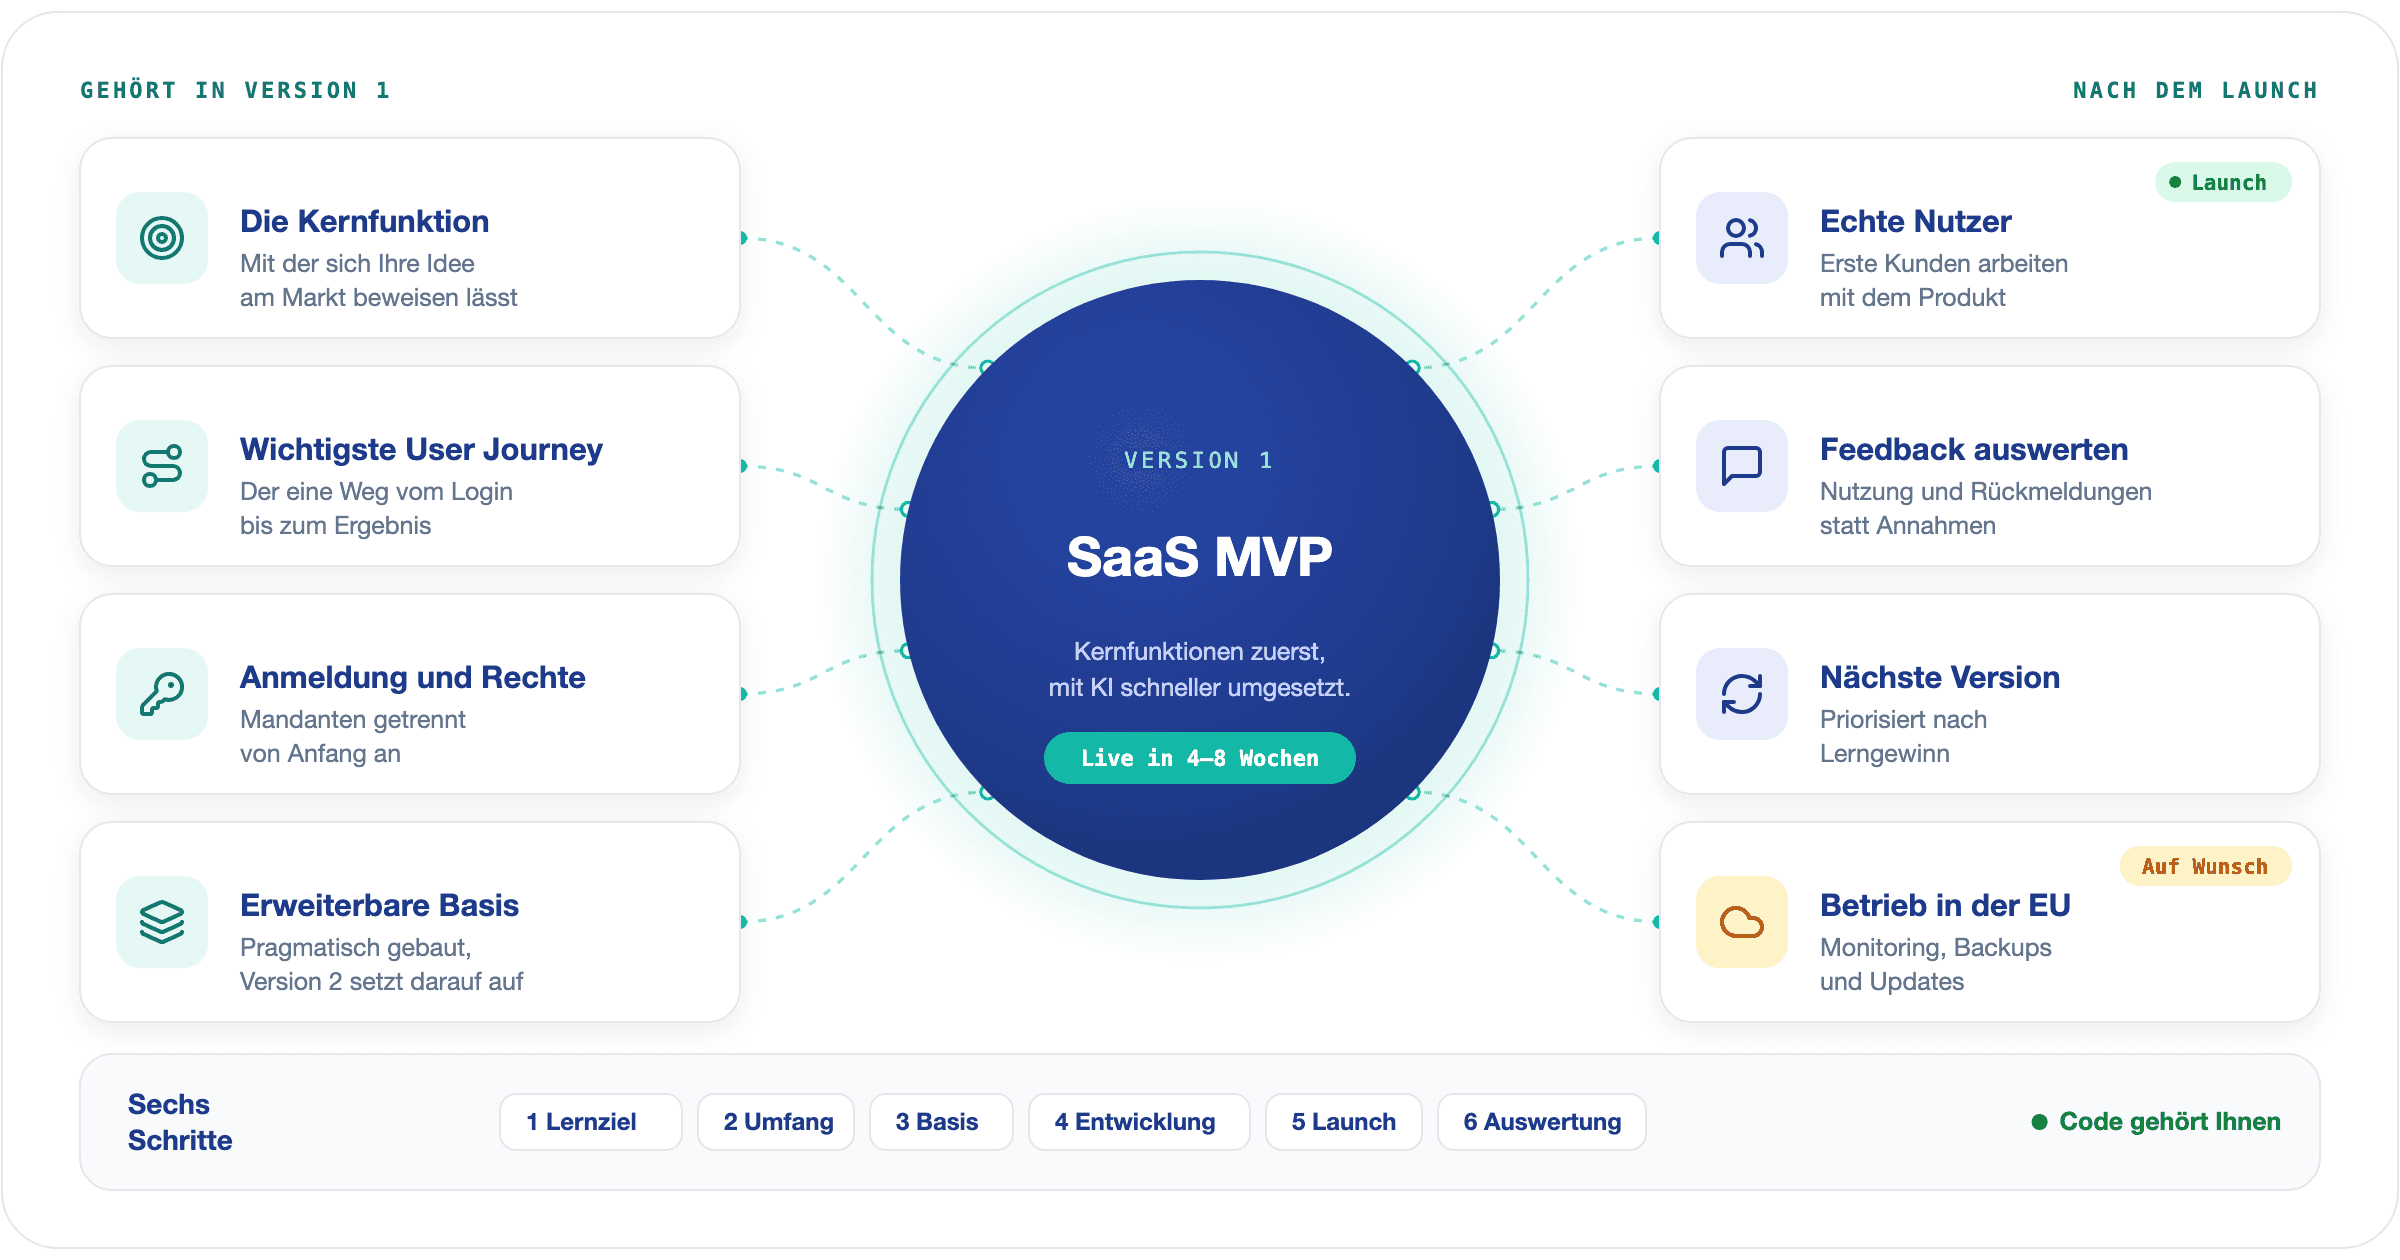Select the green Launch badge

pyautogui.click(x=2223, y=182)
